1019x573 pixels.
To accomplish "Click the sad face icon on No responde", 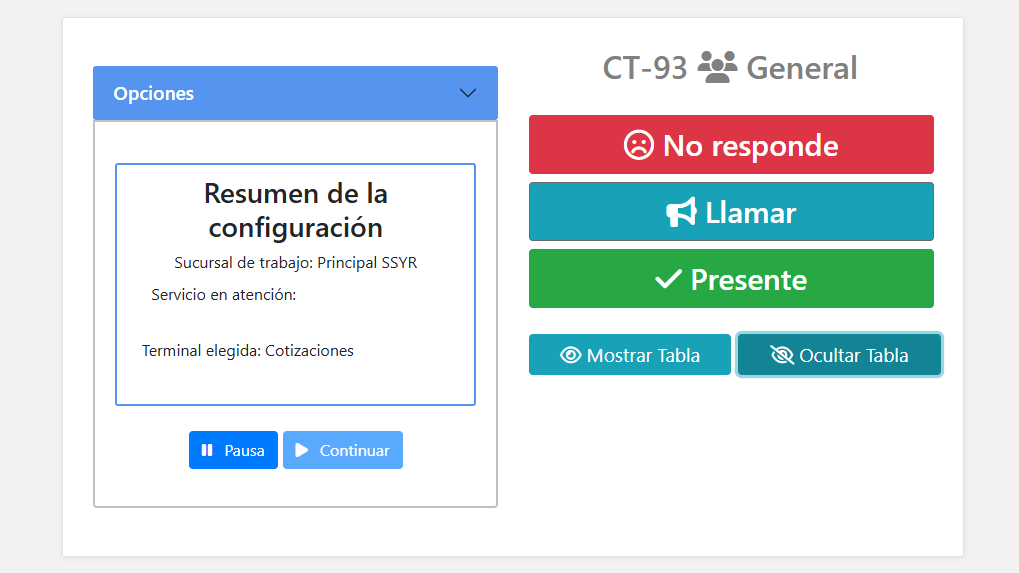I will (x=638, y=145).
